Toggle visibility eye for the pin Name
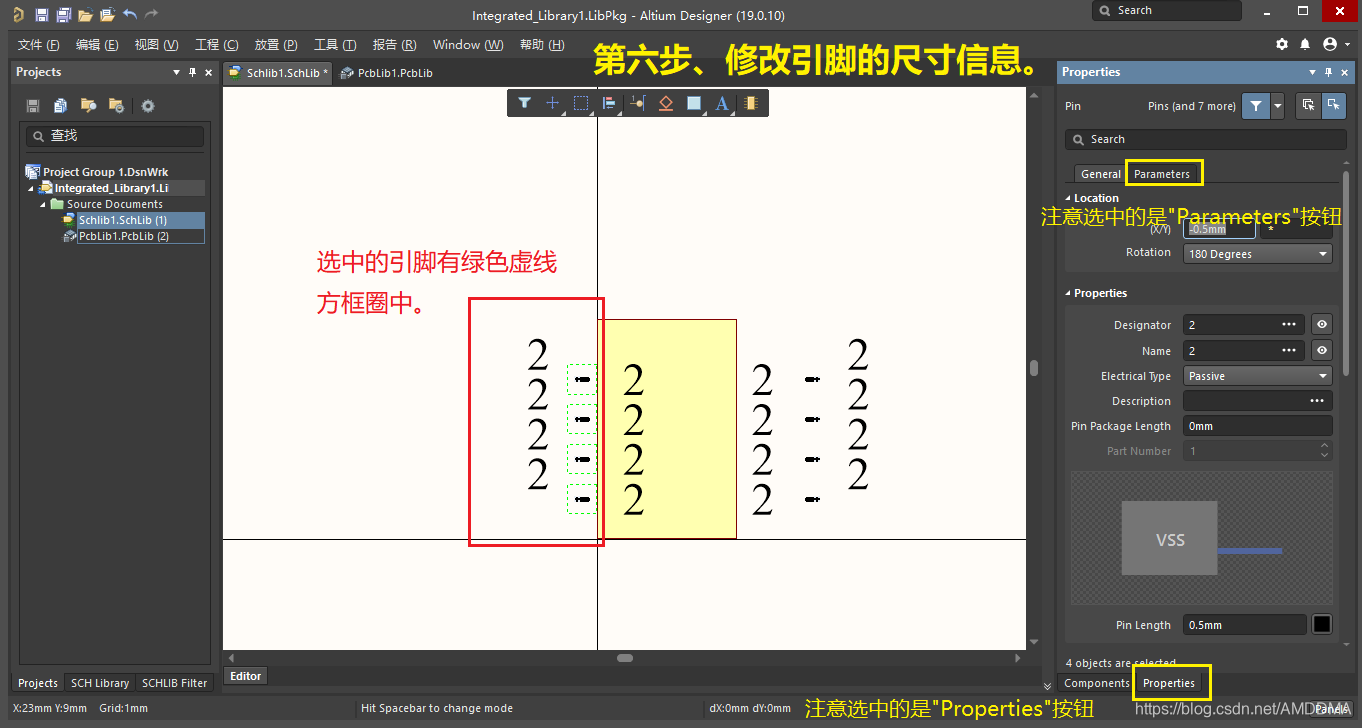 [x=1322, y=351]
